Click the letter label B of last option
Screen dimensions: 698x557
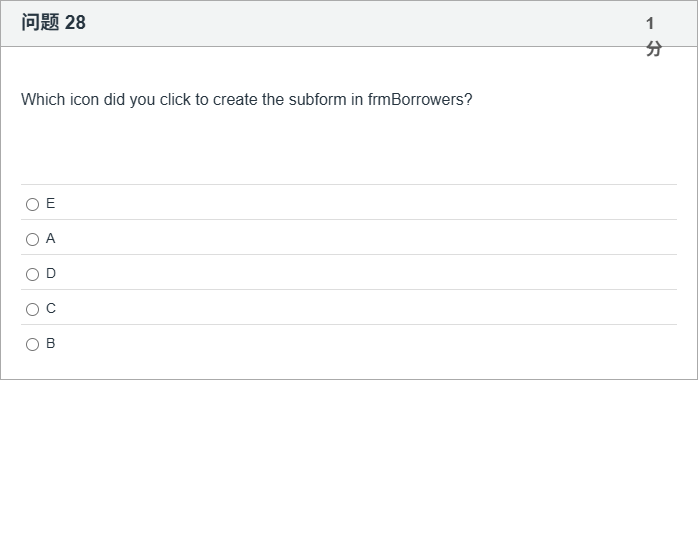[51, 343]
